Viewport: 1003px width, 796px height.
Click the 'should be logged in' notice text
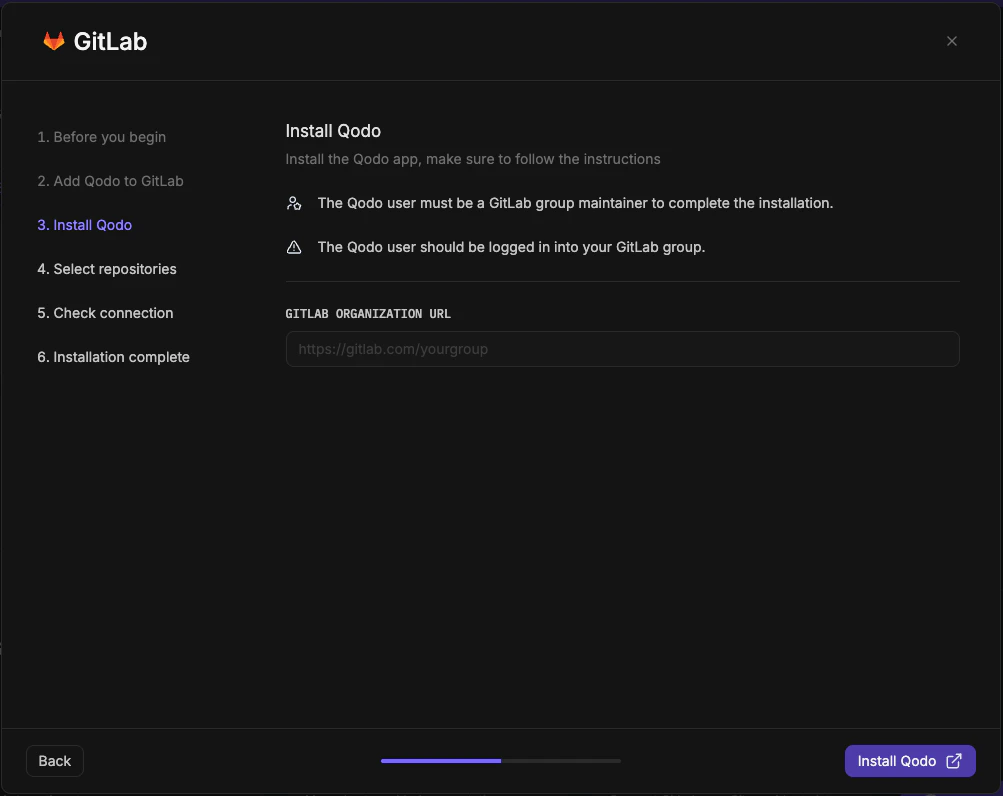click(x=511, y=247)
